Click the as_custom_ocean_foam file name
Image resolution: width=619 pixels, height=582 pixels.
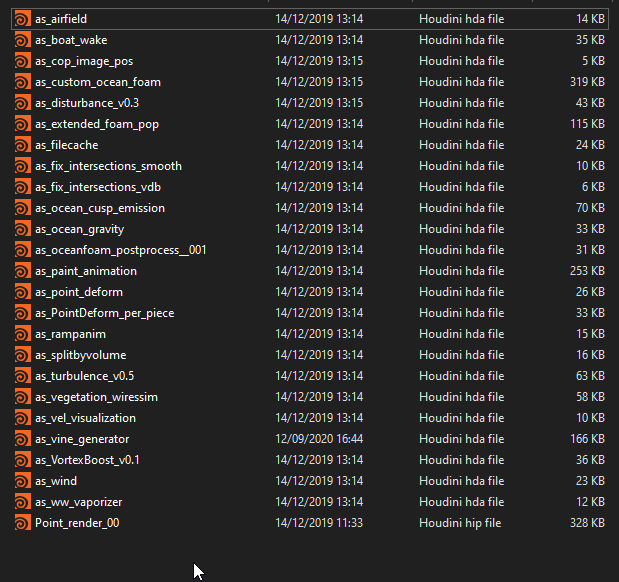[x=98, y=82]
